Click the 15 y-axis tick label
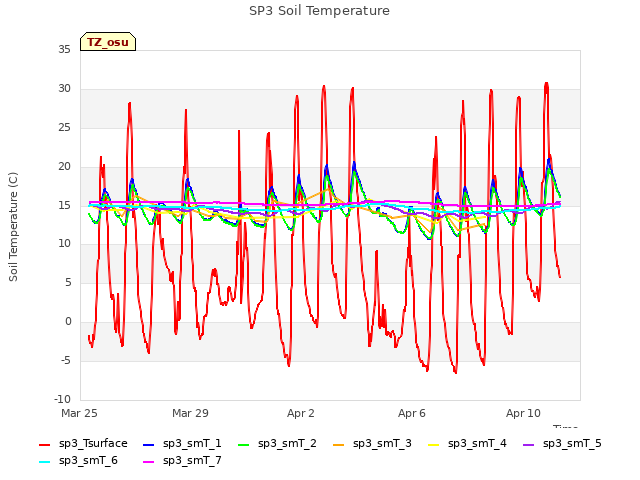640x480 pixels. 64,205
